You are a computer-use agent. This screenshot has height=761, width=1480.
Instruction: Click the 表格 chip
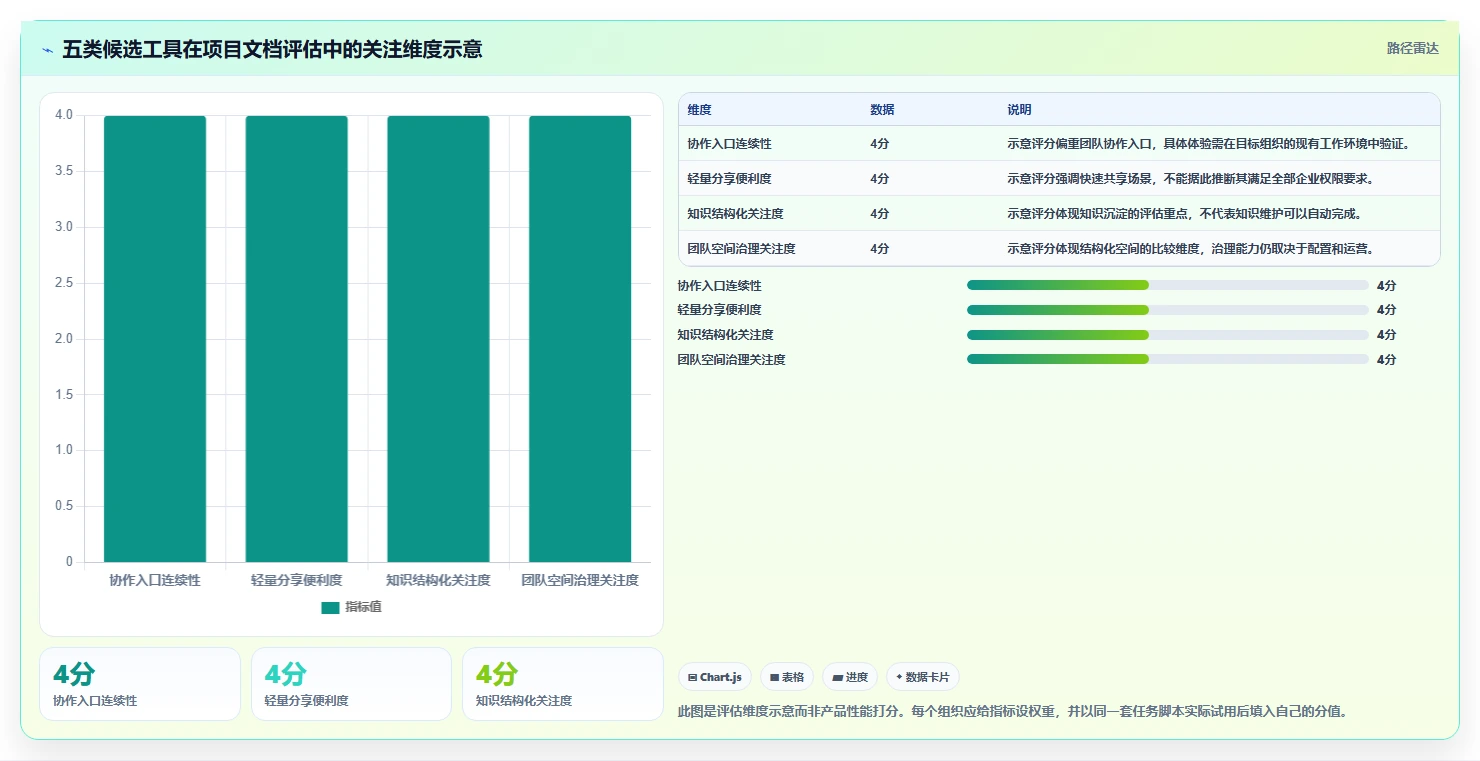pyautogui.click(x=787, y=677)
